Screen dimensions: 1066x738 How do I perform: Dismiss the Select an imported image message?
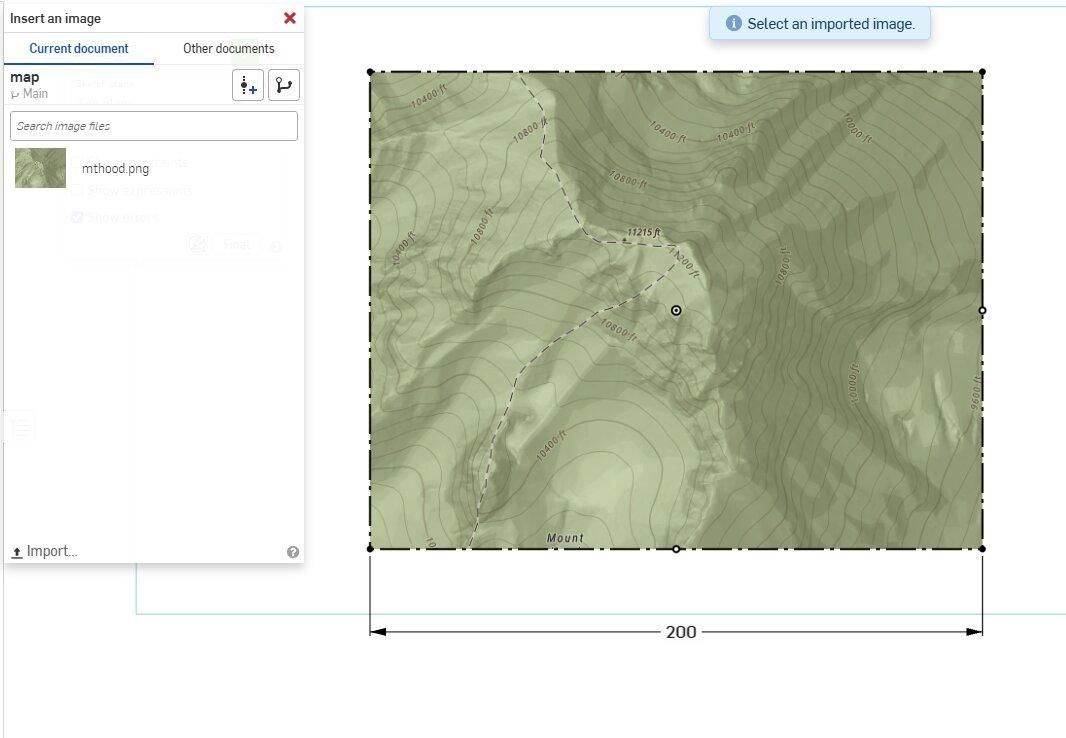pyautogui.click(x=819, y=24)
